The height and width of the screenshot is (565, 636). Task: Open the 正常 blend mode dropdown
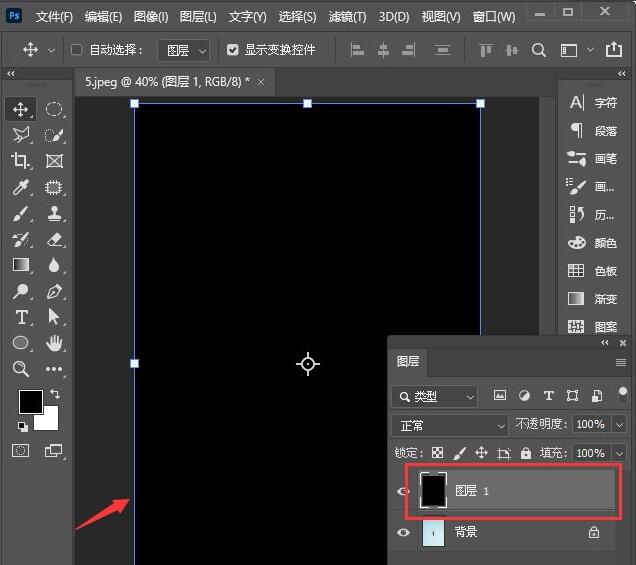tap(450, 425)
